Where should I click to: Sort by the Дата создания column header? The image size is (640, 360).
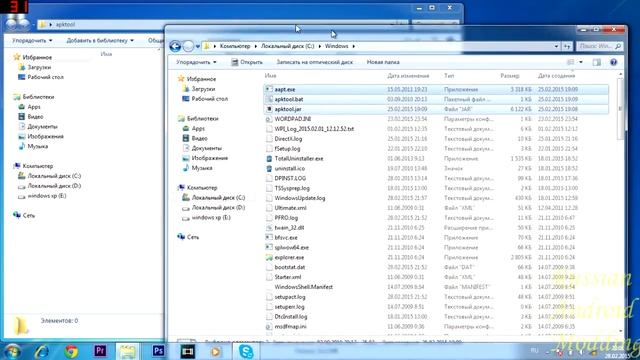point(556,76)
